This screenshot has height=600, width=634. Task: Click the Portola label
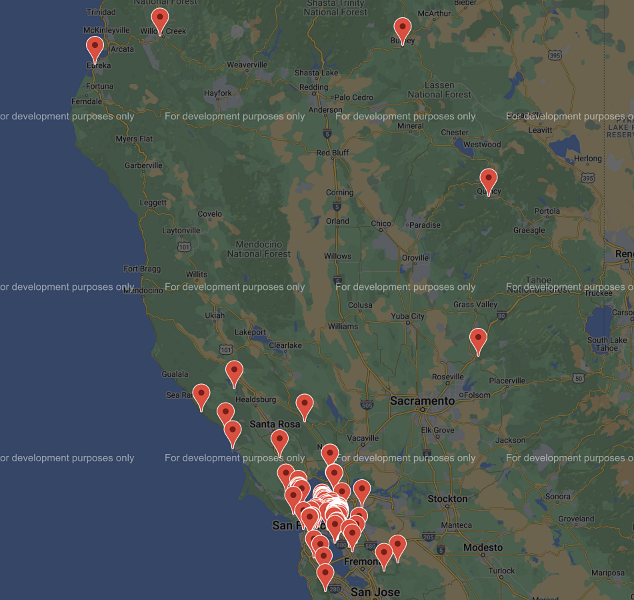[x=547, y=211]
